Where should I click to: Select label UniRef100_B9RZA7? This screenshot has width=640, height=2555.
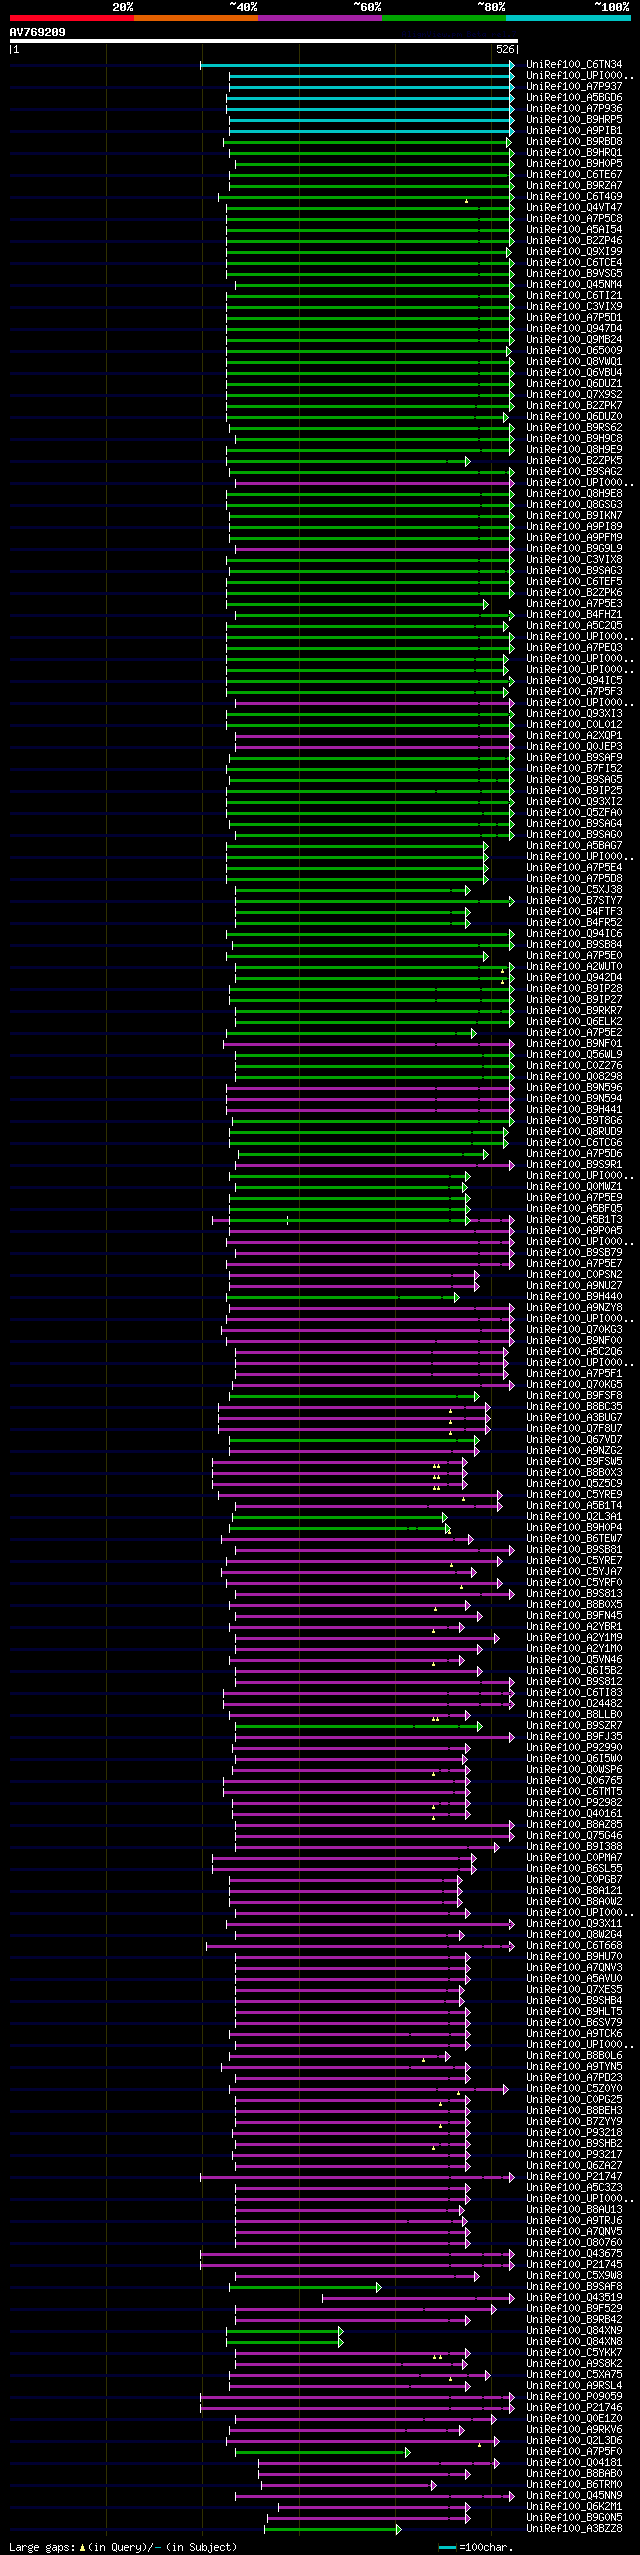[x=574, y=186]
